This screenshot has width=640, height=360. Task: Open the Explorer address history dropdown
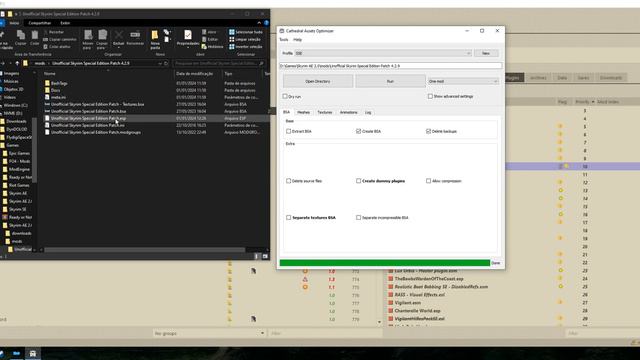tap(160, 63)
